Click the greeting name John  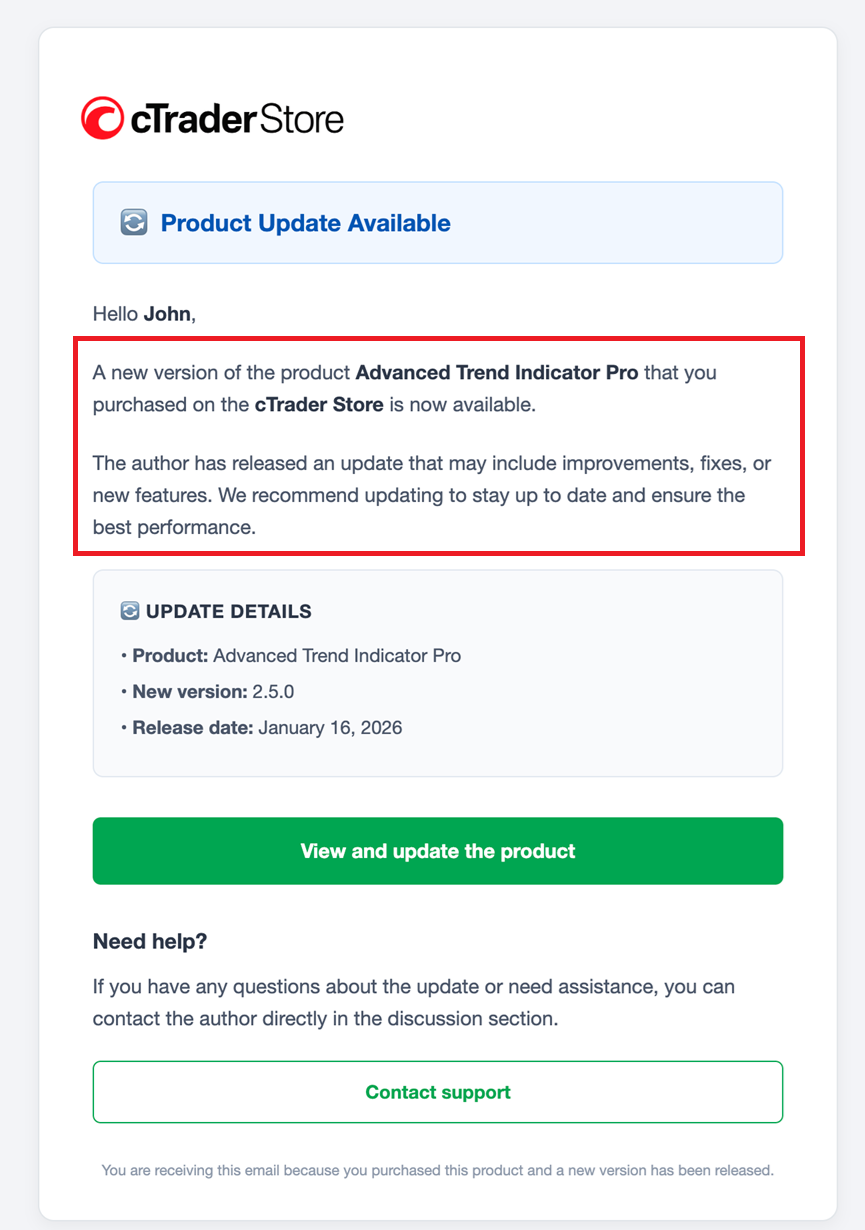(x=167, y=314)
